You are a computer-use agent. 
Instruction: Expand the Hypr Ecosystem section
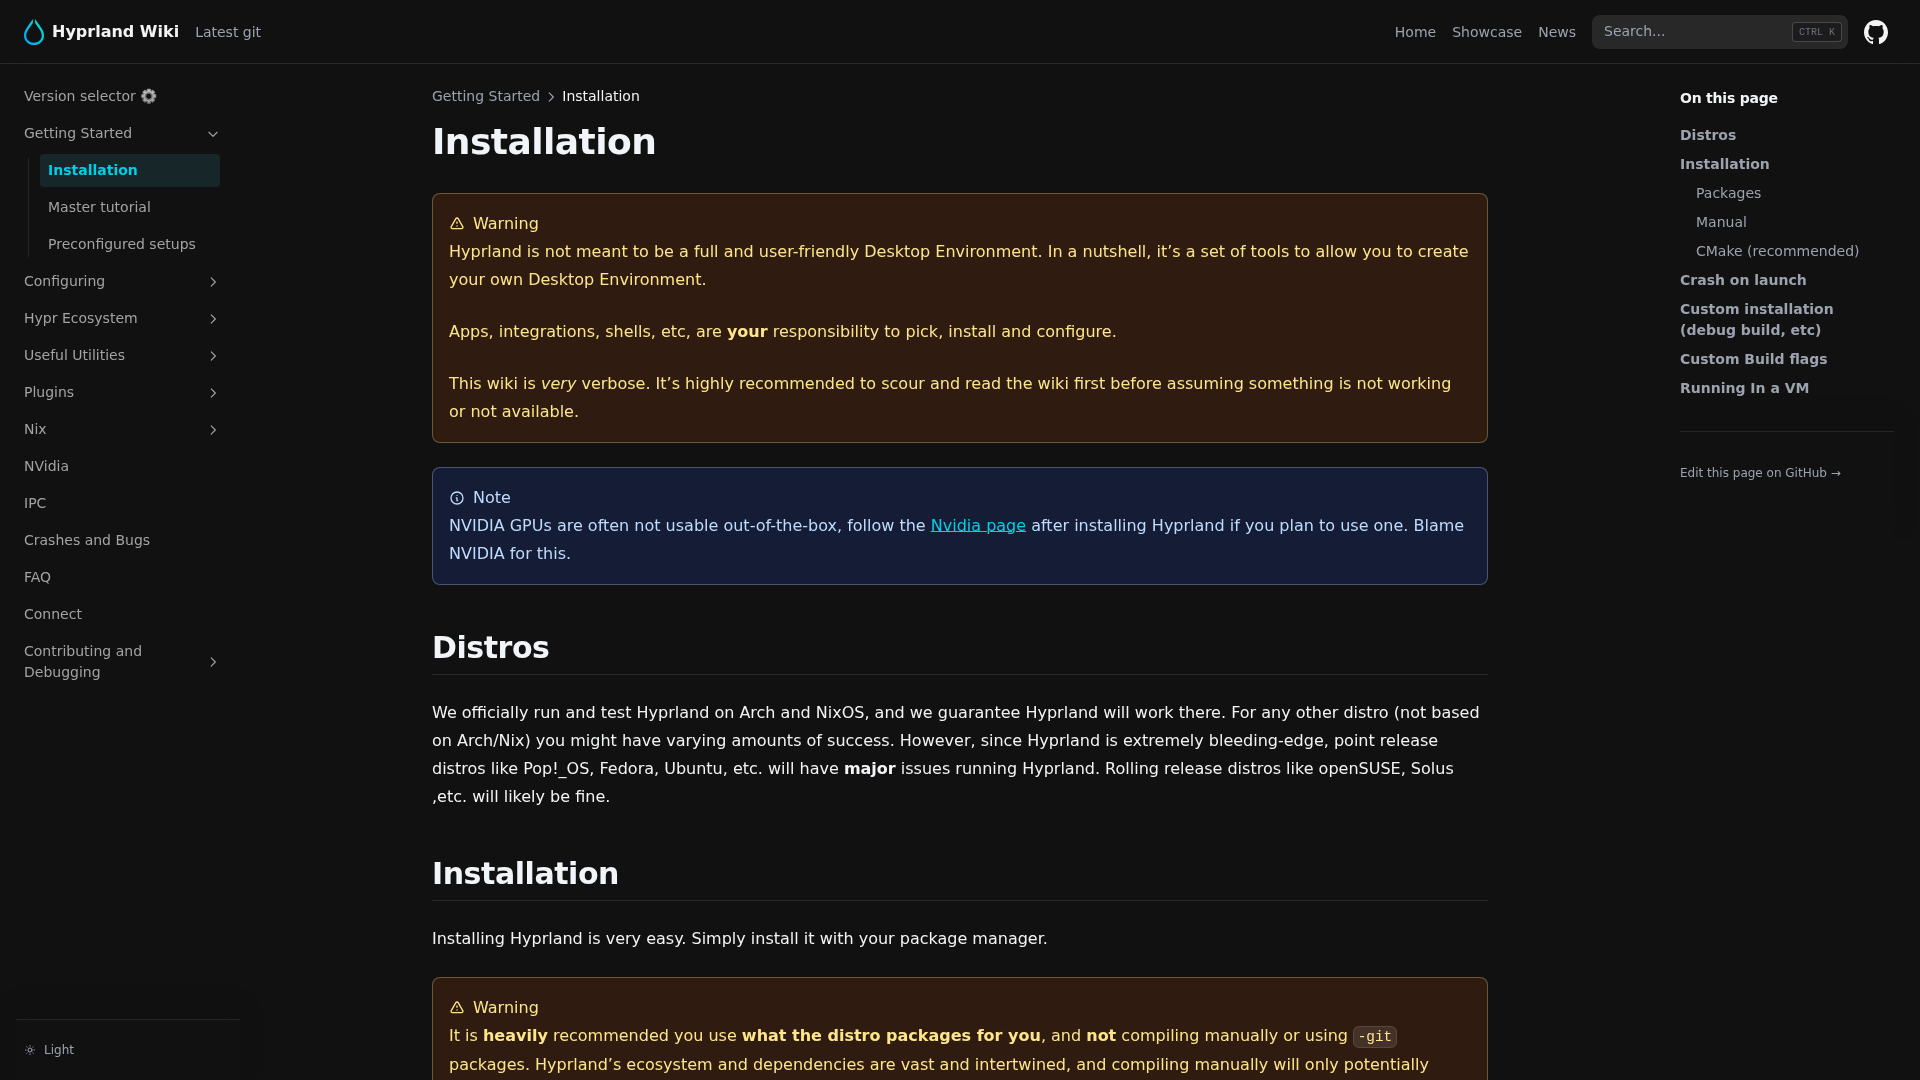click(212, 319)
